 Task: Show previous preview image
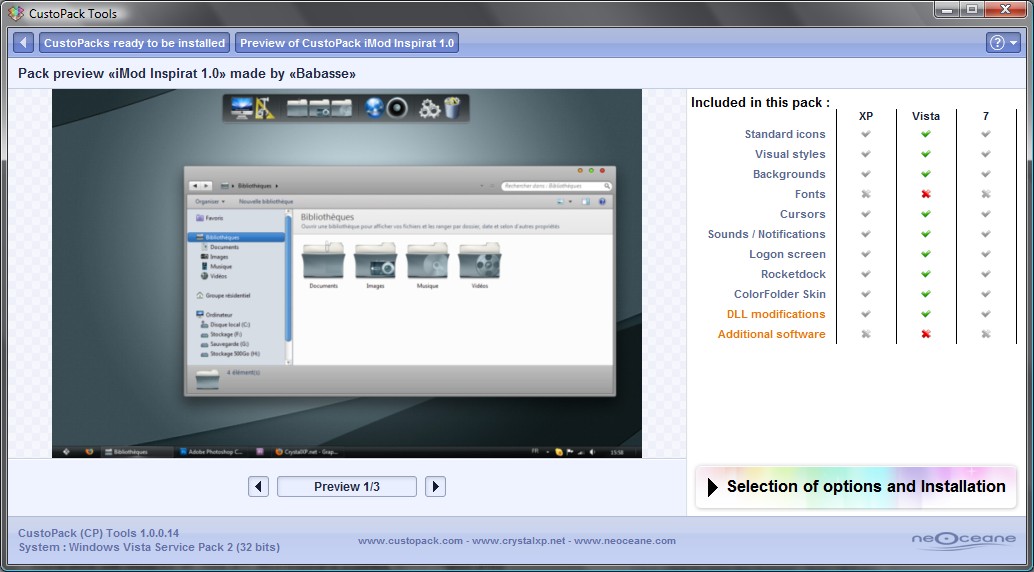pos(258,487)
